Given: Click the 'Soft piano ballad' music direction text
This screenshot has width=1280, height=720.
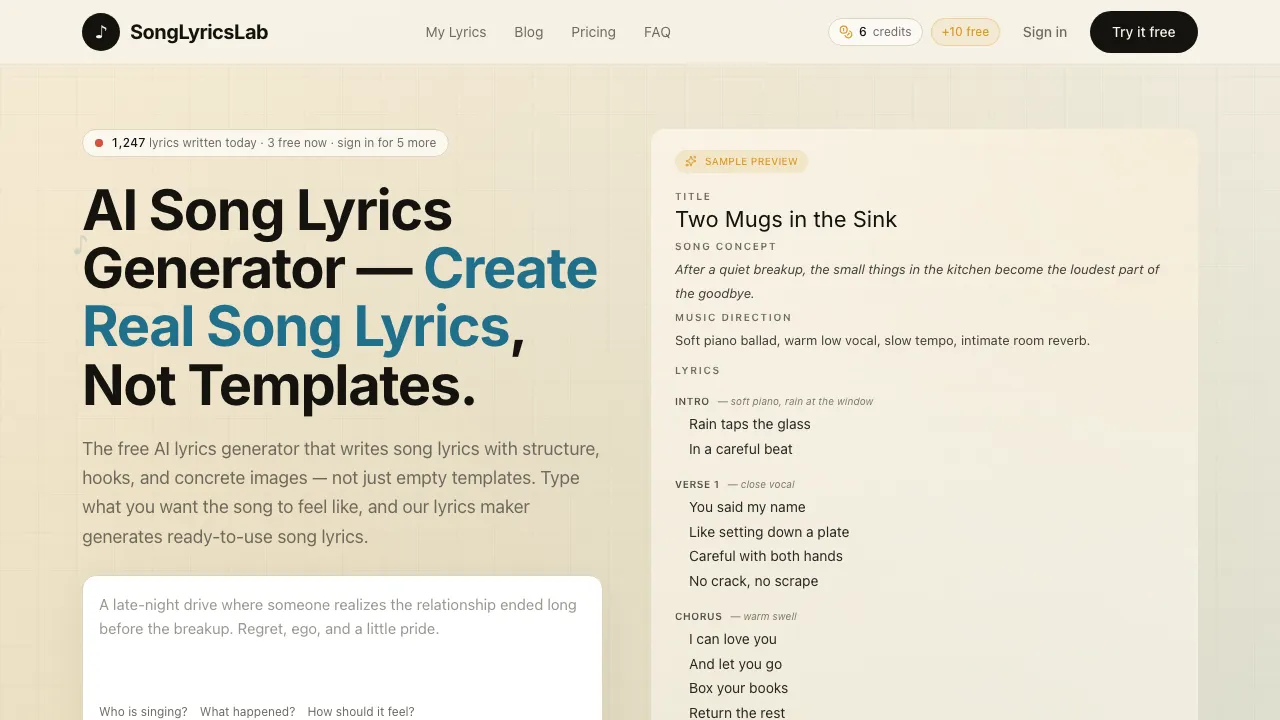Looking at the screenshot, I should [882, 340].
